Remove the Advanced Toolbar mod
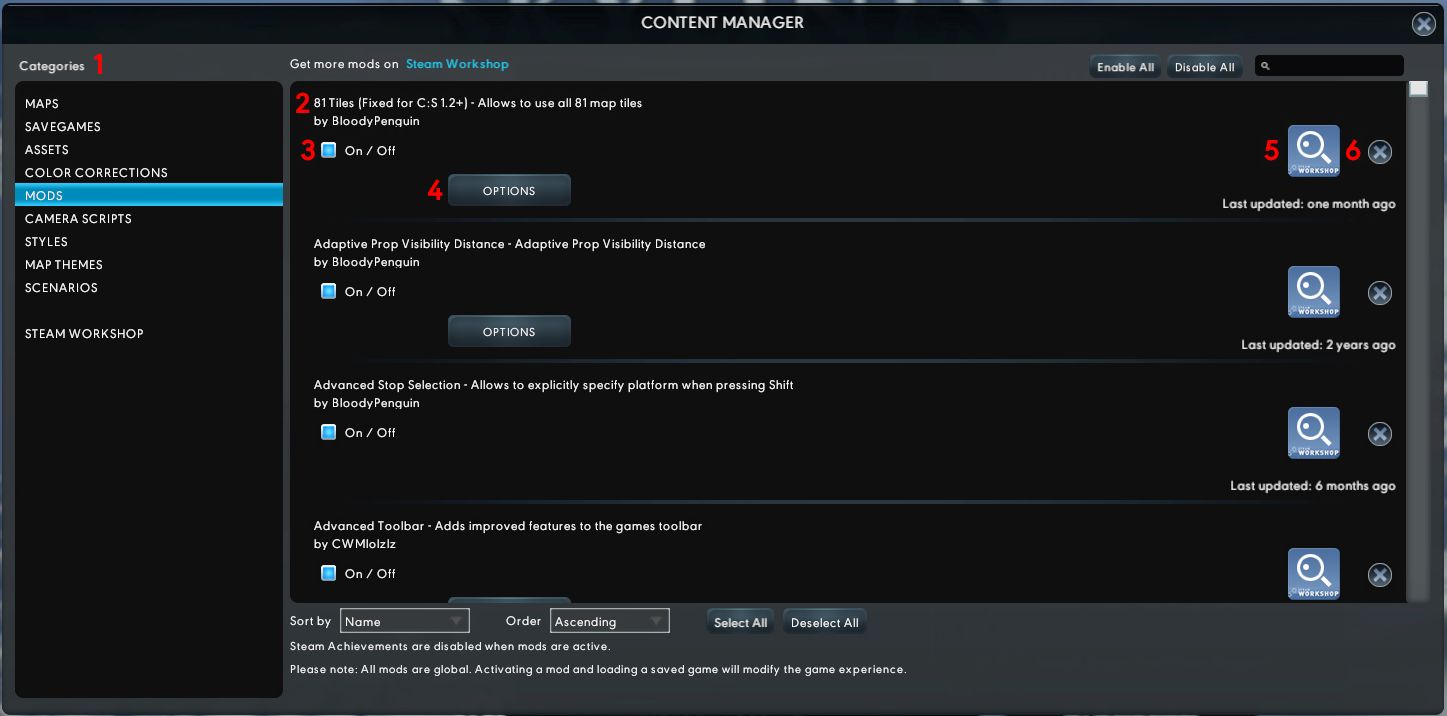The image size is (1447, 716). [x=1380, y=575]
